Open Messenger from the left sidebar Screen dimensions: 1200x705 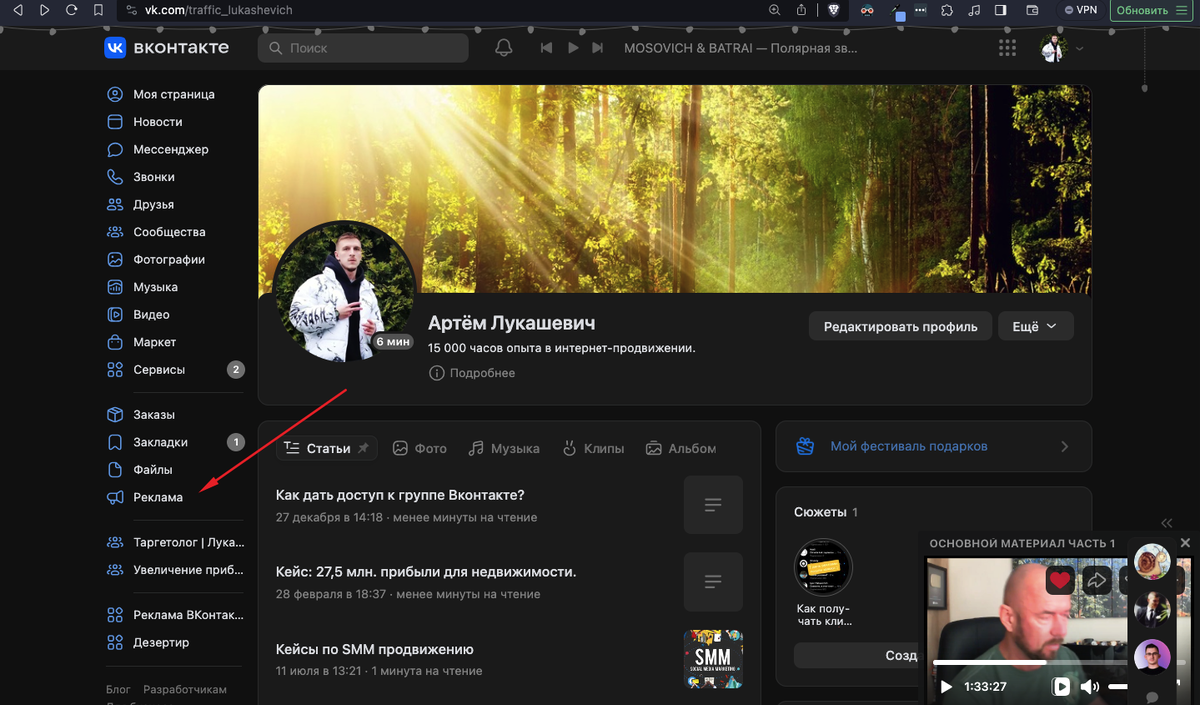pos(170,149)
